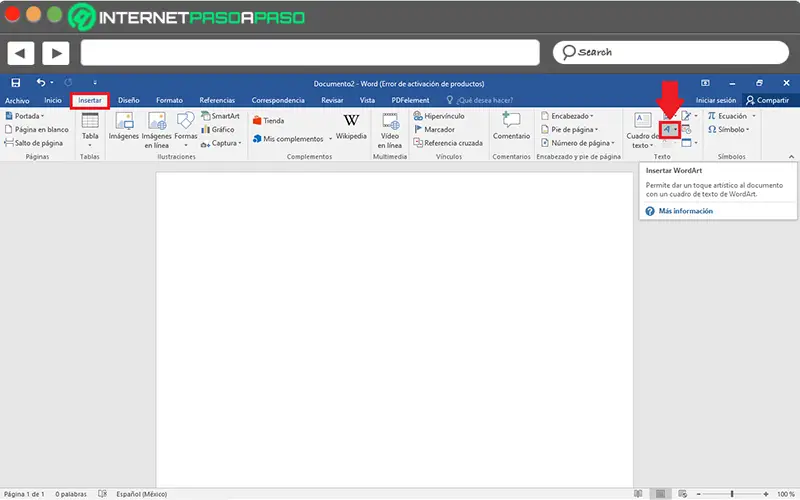The height and width of the screenshot is (500, 800).
Task: Click the ¿Qué desea hacer? search box
Action: point(480,101)
